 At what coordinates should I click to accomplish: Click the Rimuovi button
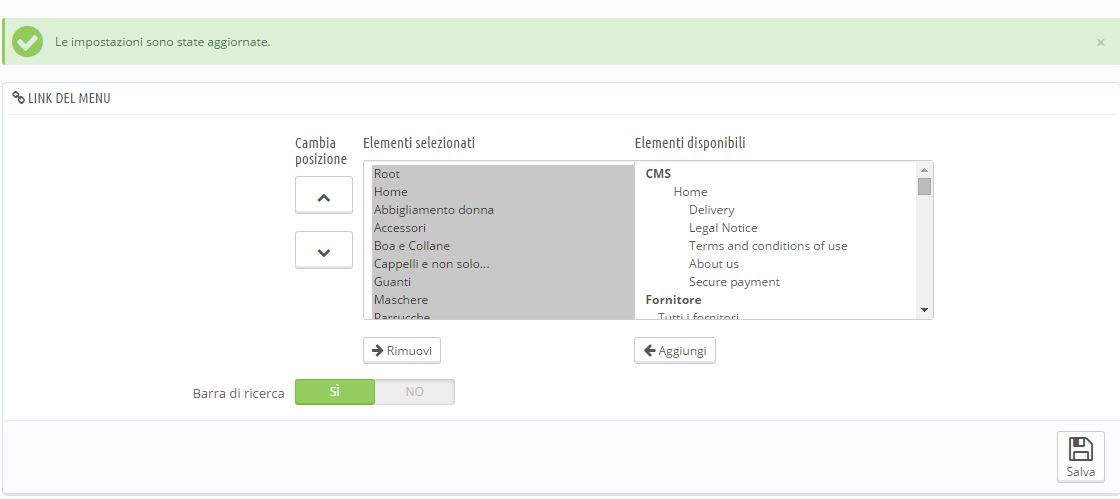click(x=401, y=350)
